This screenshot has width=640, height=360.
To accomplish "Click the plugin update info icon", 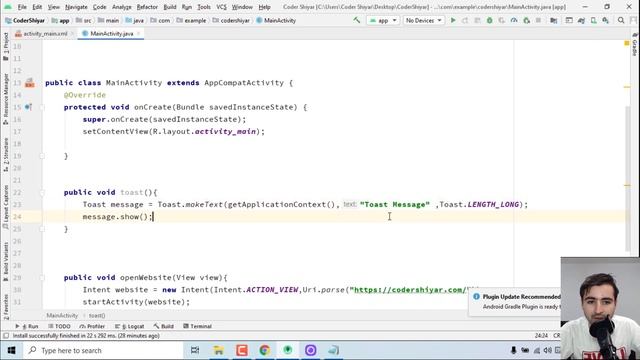I will tap(476, 297).
